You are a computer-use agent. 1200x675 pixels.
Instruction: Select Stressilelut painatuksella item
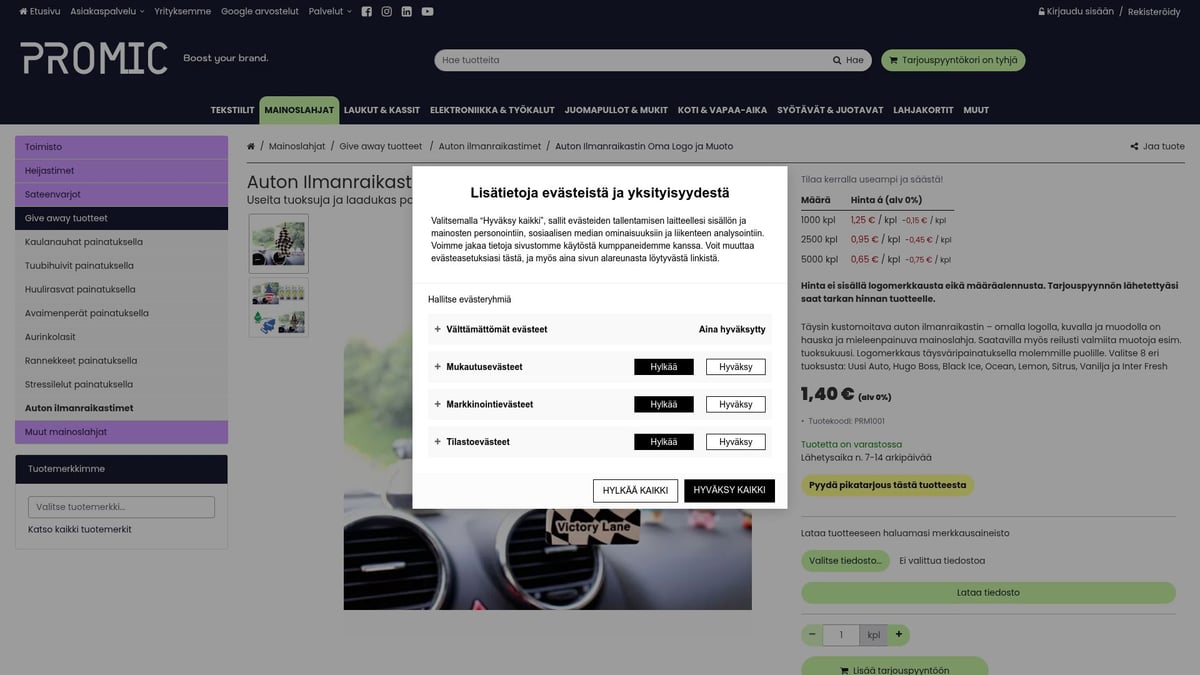(121, 384)
